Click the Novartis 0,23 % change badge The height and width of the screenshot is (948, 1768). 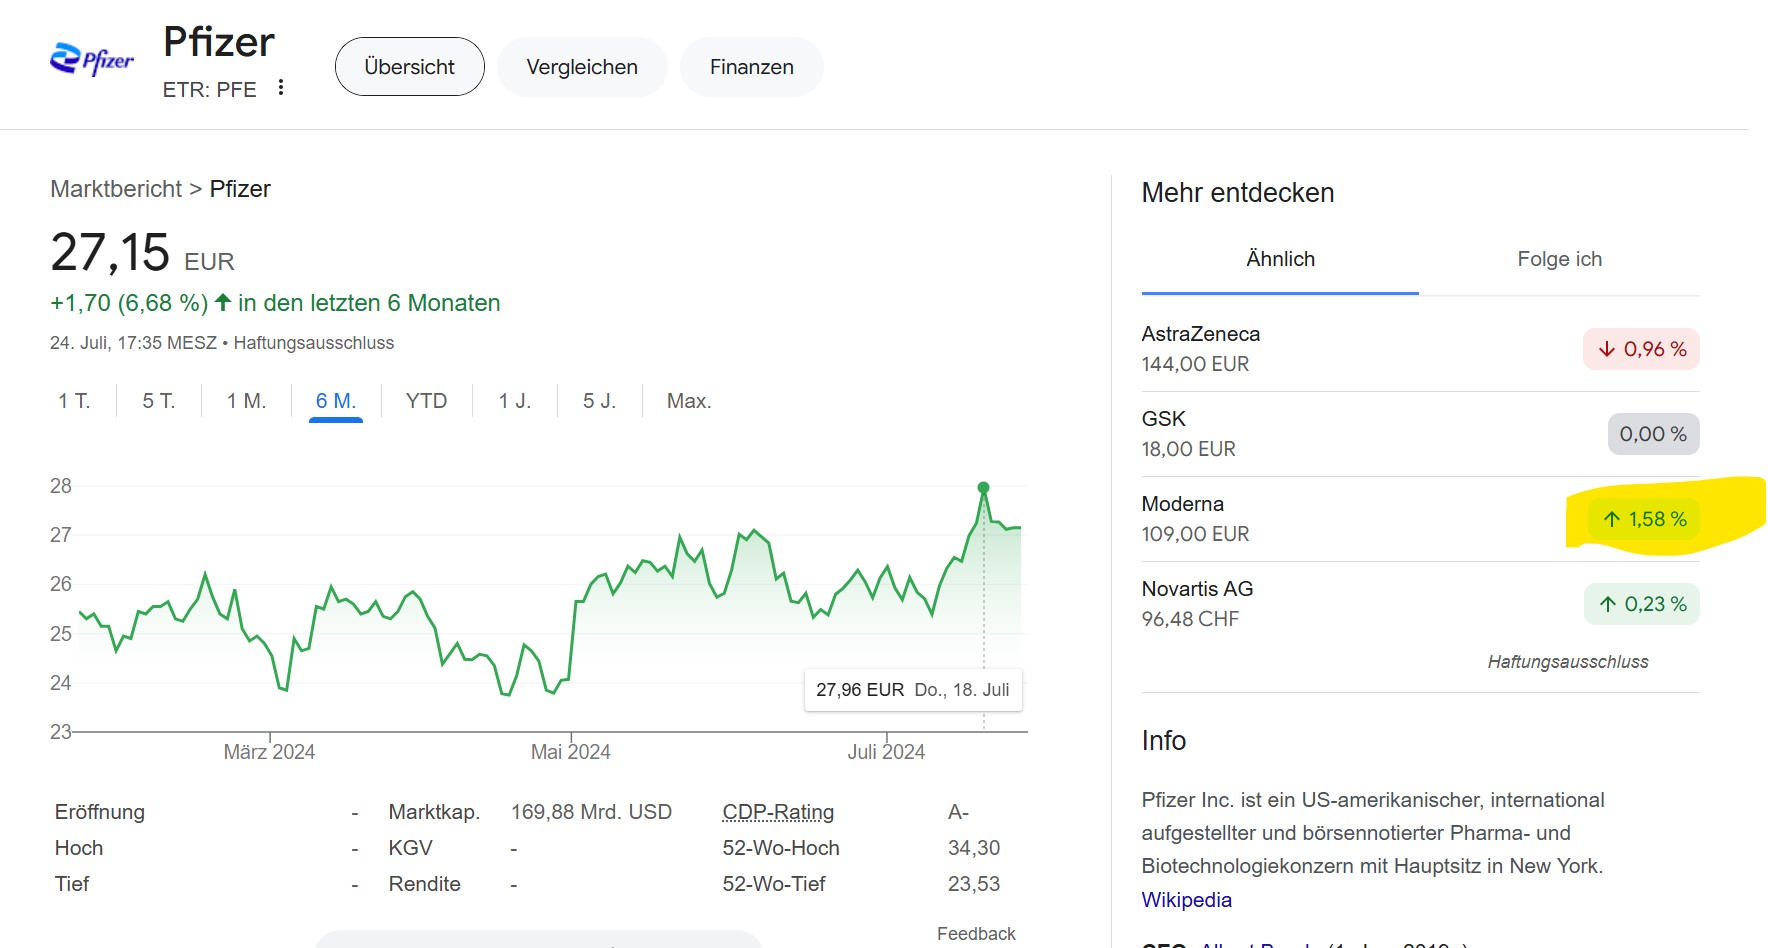pyautogui.click(x=1642, y=604)
